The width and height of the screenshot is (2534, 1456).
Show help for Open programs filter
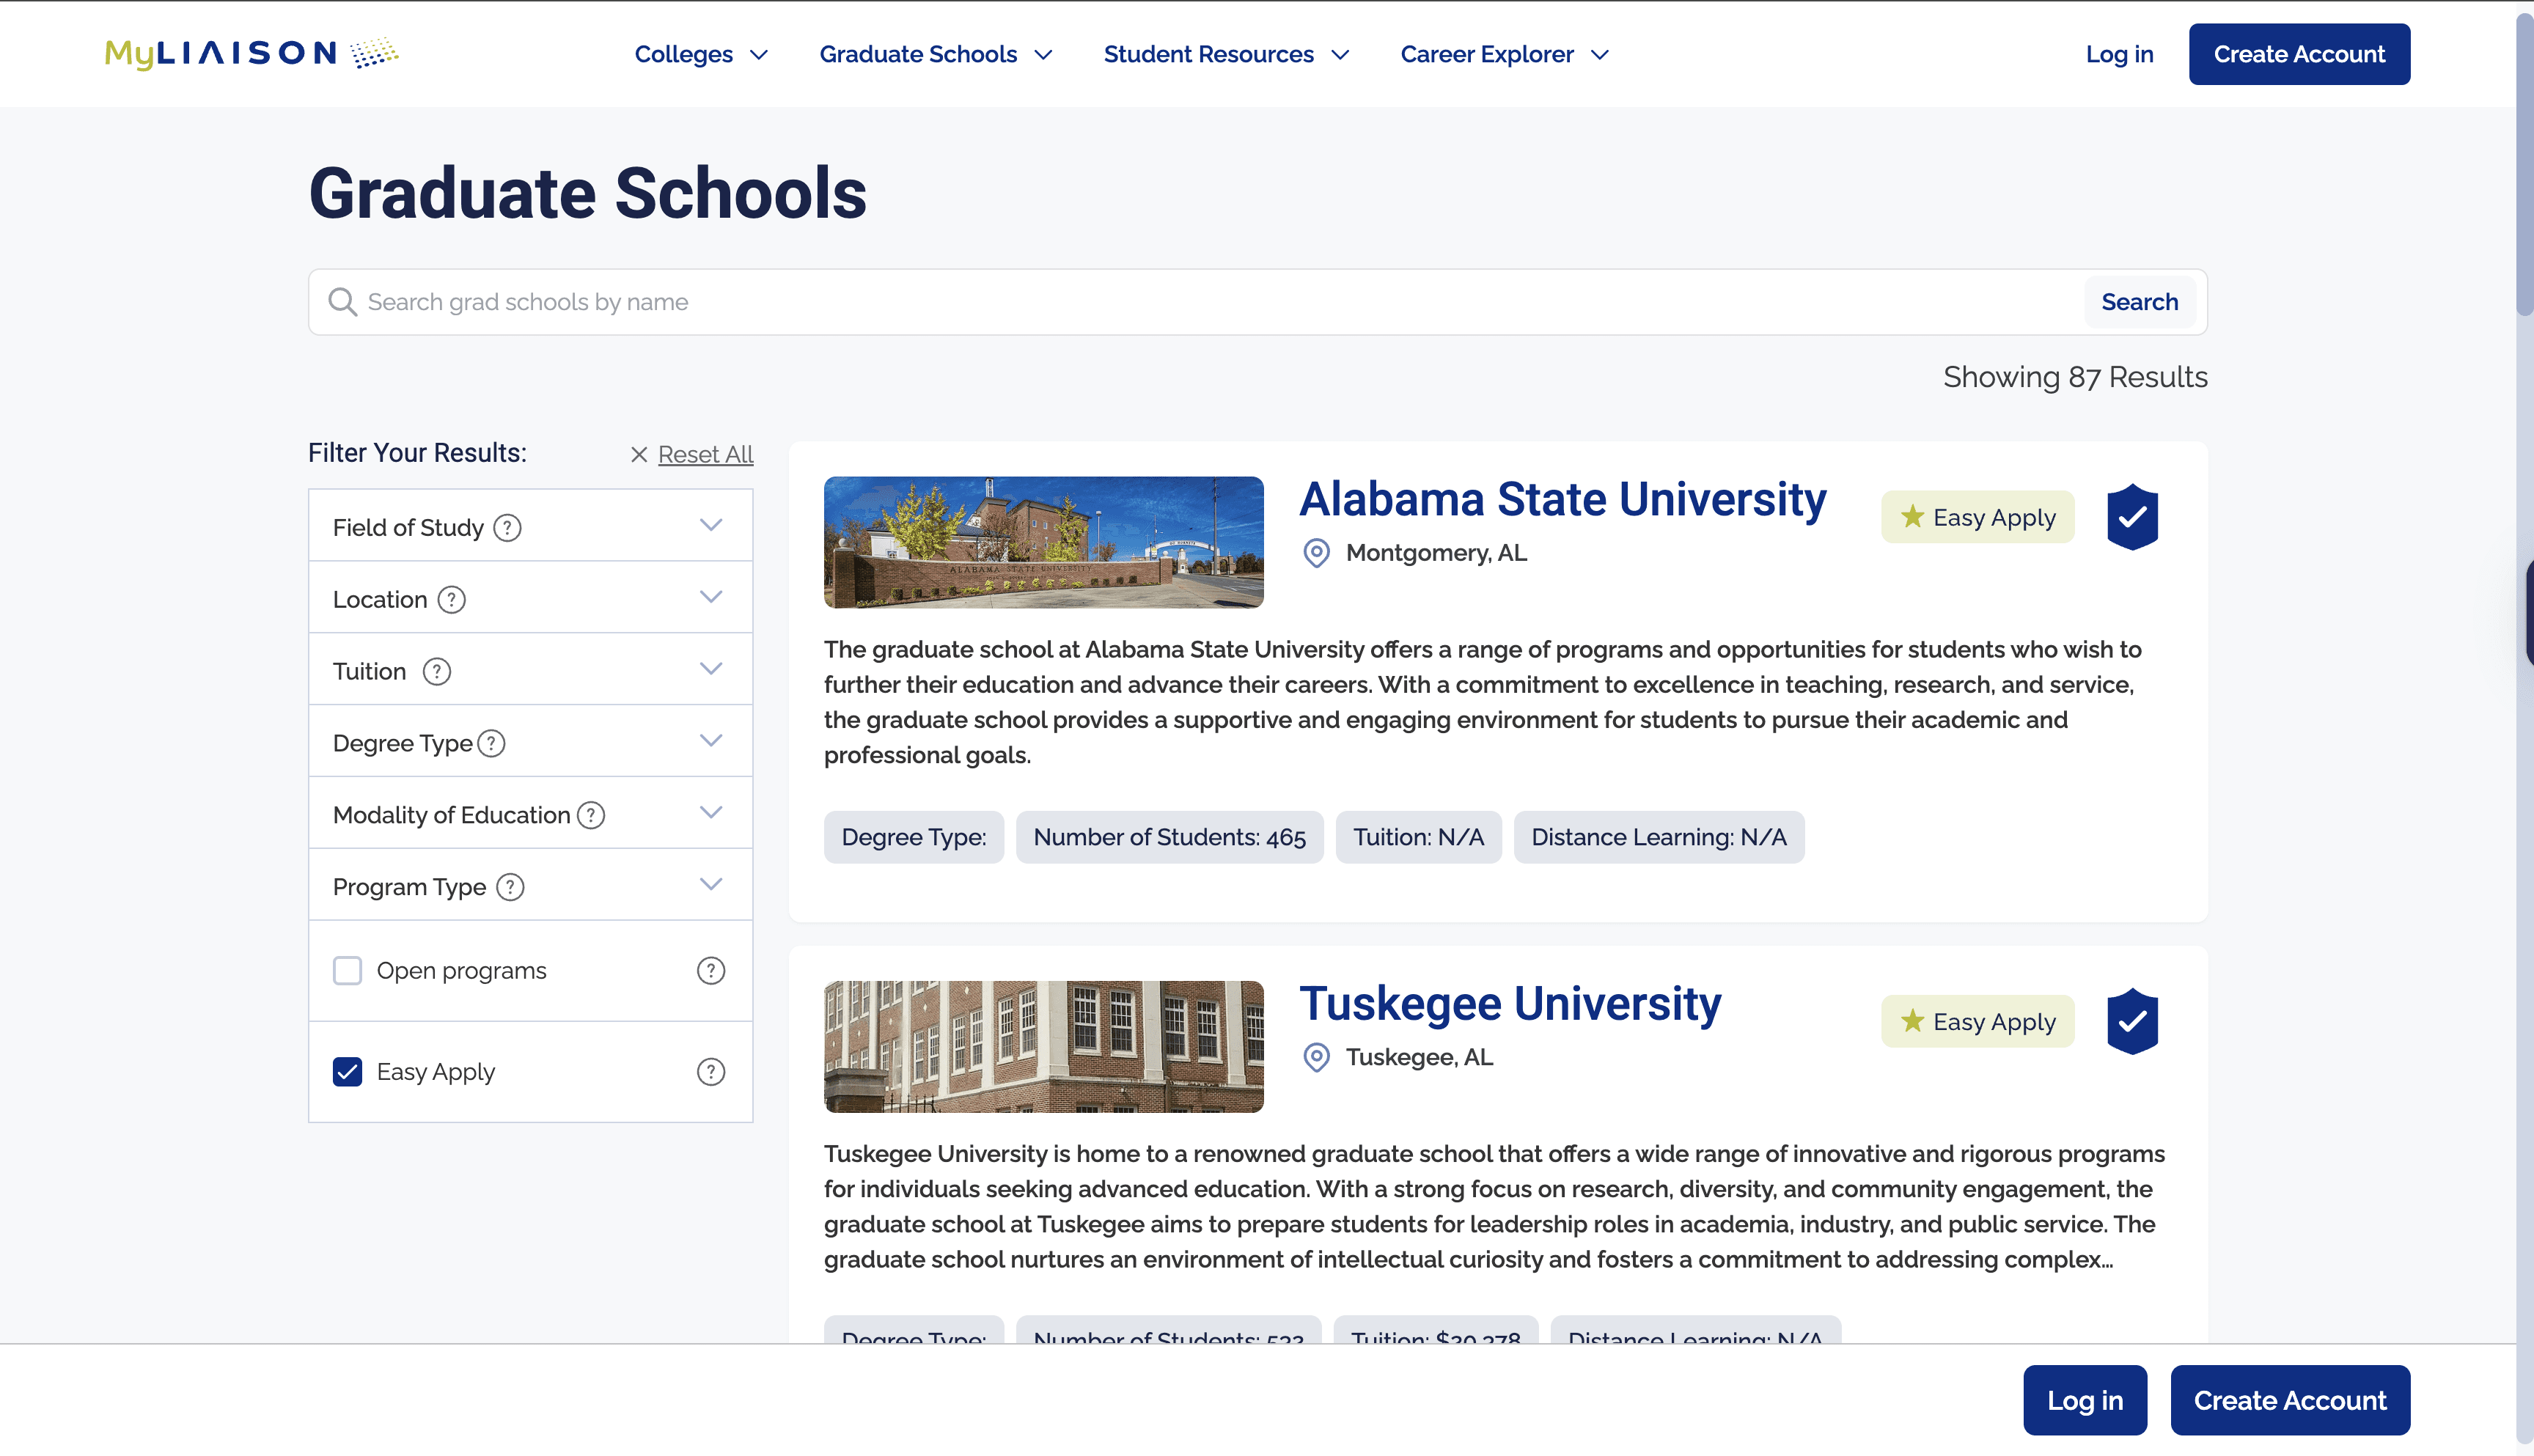711,970
